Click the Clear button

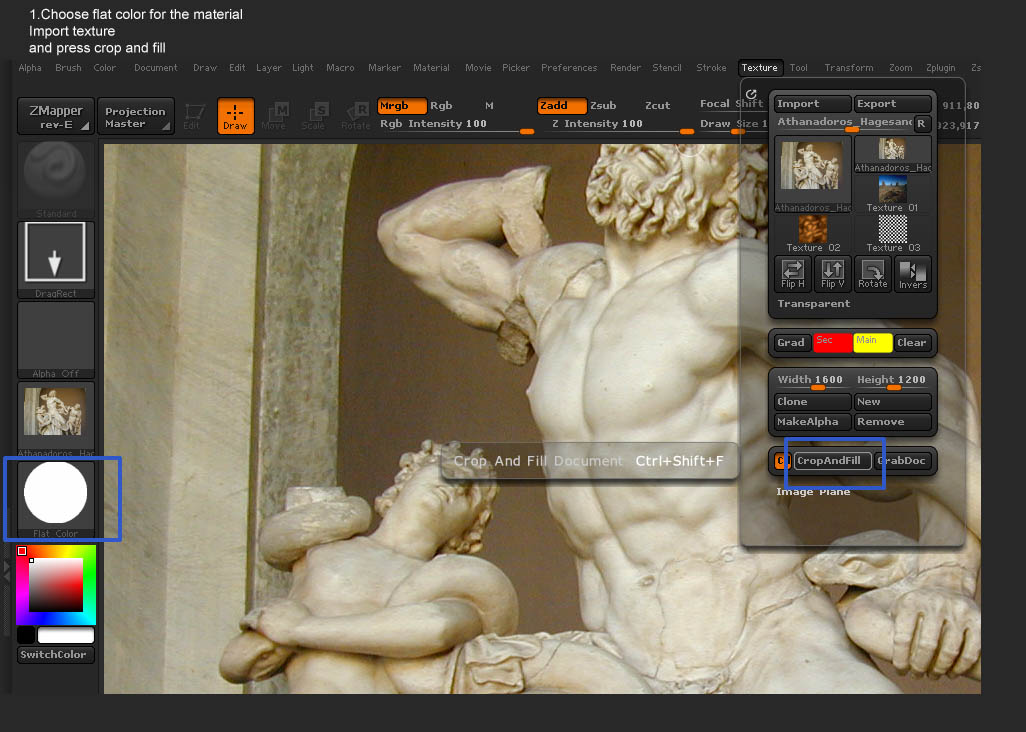tap(911, 343)
